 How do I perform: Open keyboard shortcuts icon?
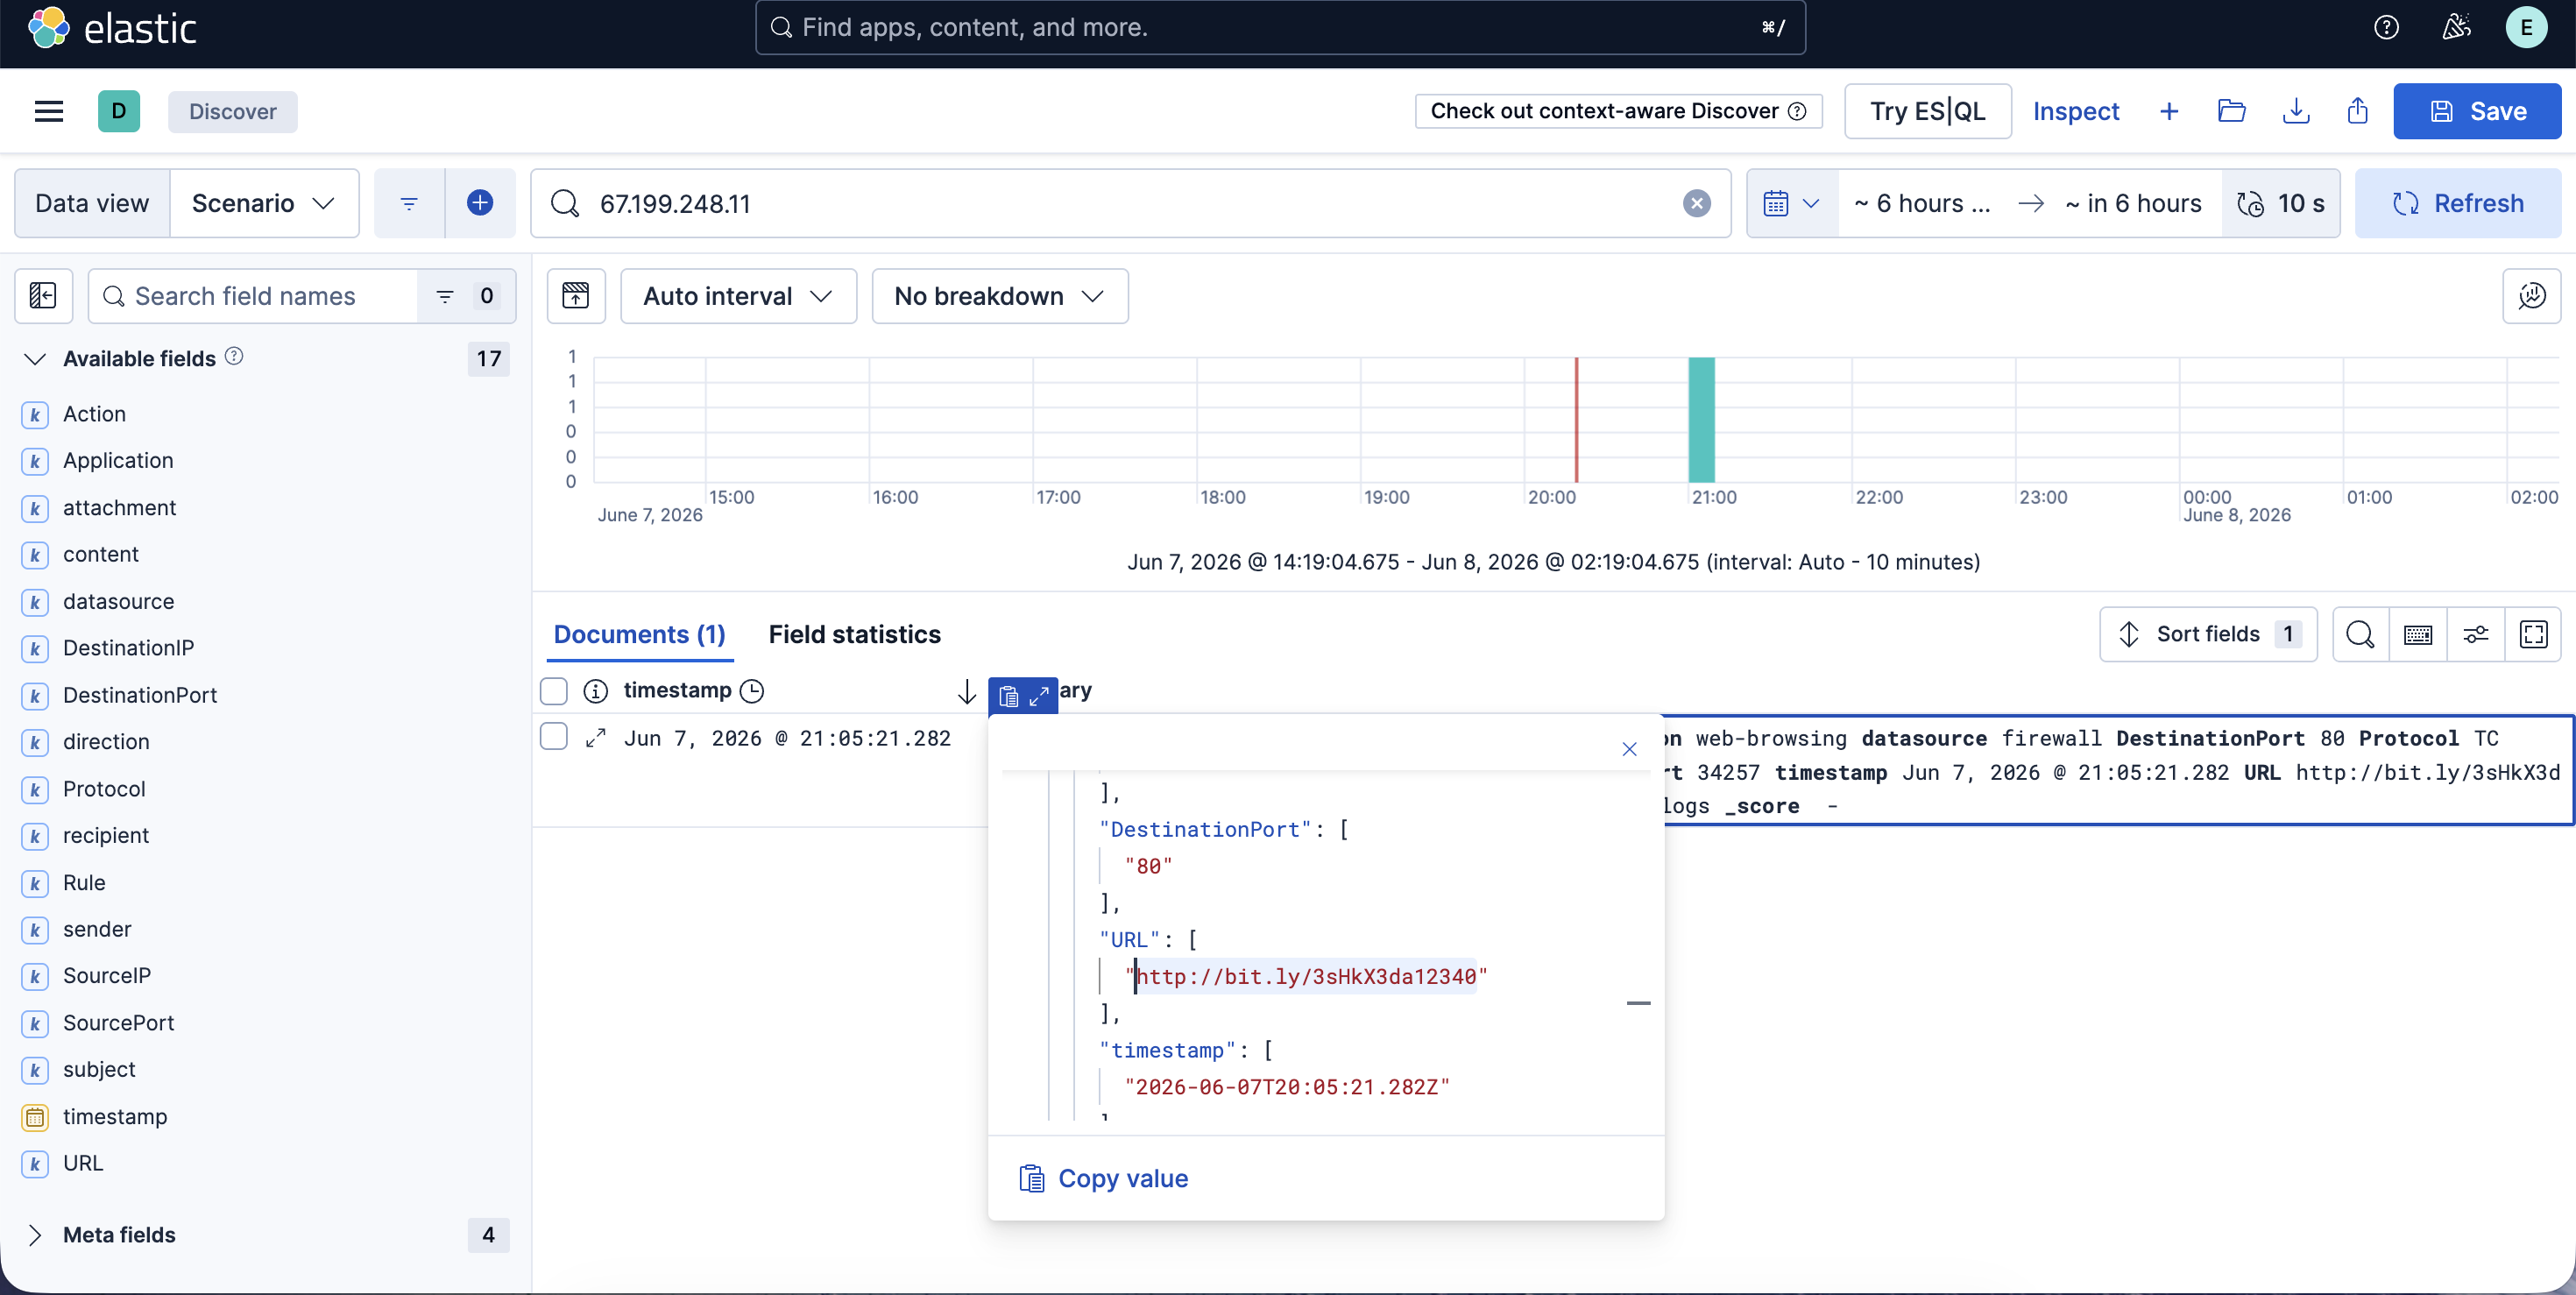pyautogui.click(x=2418, y=634)
